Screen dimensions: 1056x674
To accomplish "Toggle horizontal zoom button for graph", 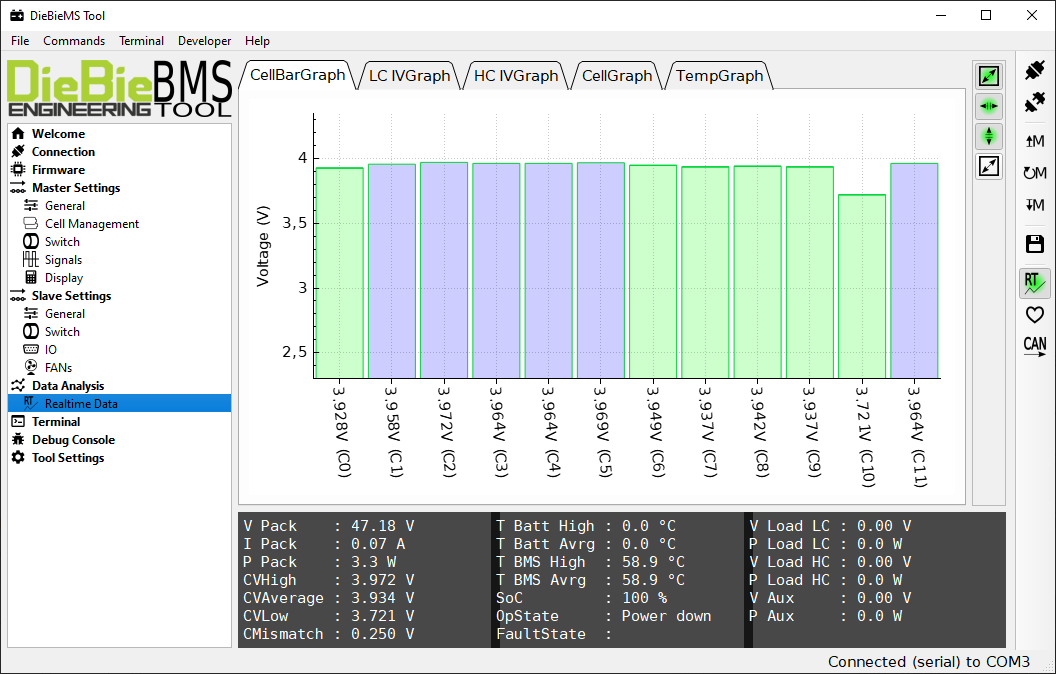I will pos(989,106).
